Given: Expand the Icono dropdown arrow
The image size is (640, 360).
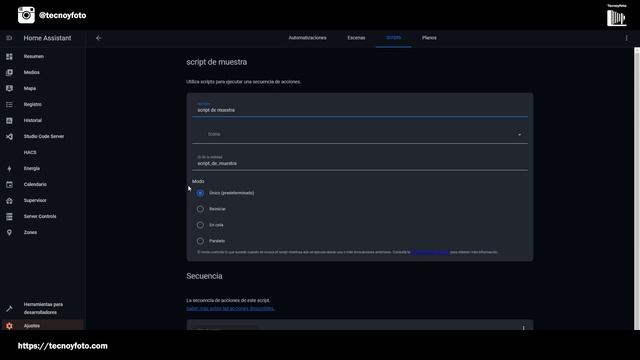Looking at the screenshot, I should (x=520, y=135).
